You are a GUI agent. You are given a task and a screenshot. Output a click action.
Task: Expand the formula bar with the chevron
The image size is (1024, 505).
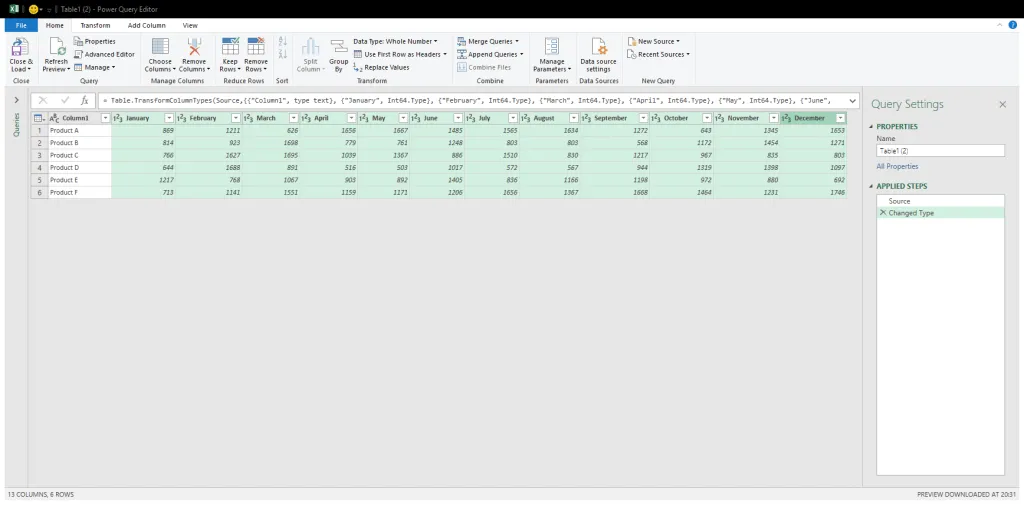[x=852, y=101]
